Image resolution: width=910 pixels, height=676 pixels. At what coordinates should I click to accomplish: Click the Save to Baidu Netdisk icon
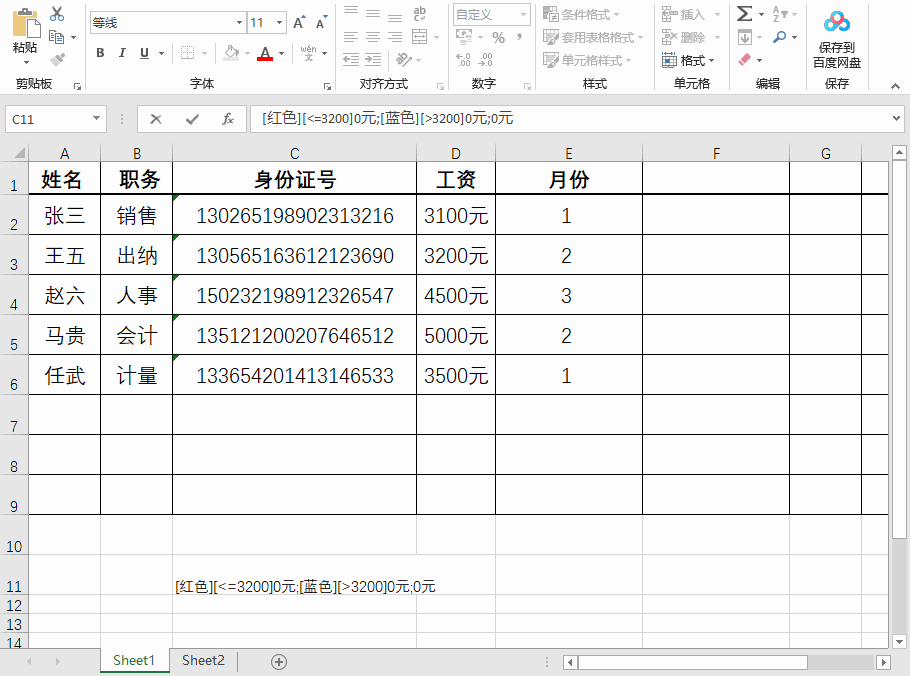(x=836, y=22)
